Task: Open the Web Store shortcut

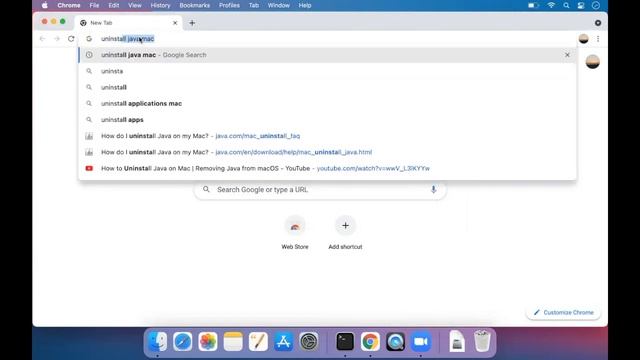Action: (x=295, y=233)
